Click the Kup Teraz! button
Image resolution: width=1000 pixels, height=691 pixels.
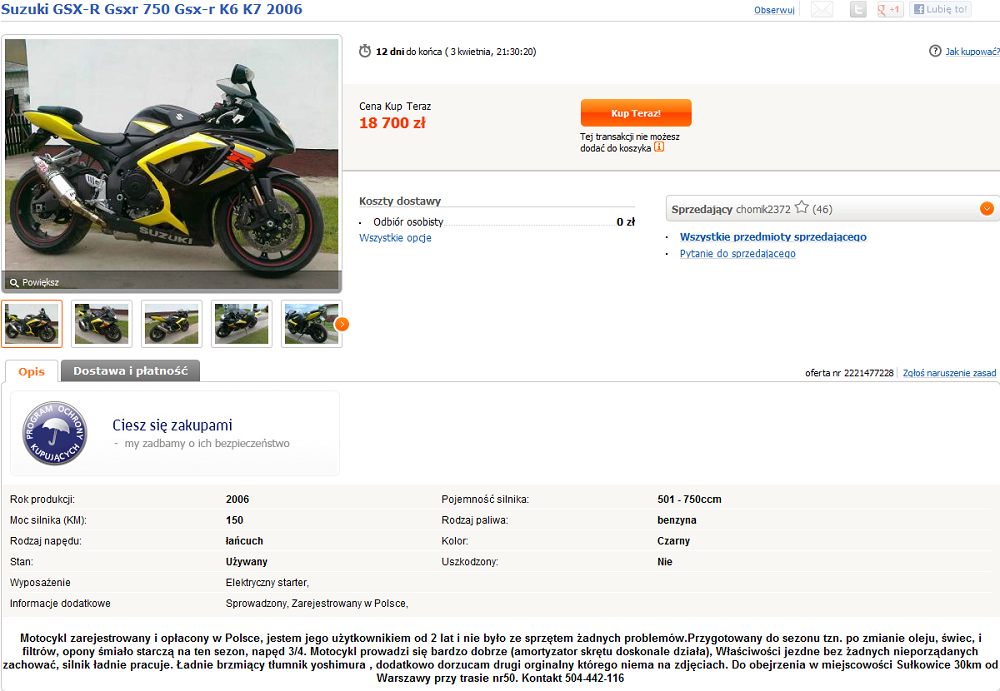pos(636,113)
